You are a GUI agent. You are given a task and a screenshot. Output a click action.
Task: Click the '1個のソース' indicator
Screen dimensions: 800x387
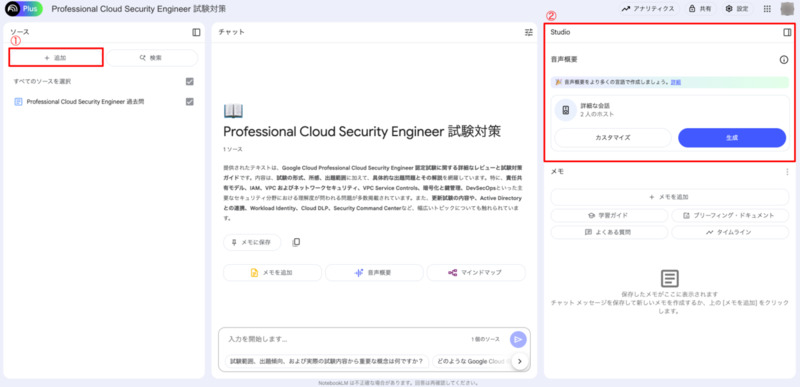[485, 340]
